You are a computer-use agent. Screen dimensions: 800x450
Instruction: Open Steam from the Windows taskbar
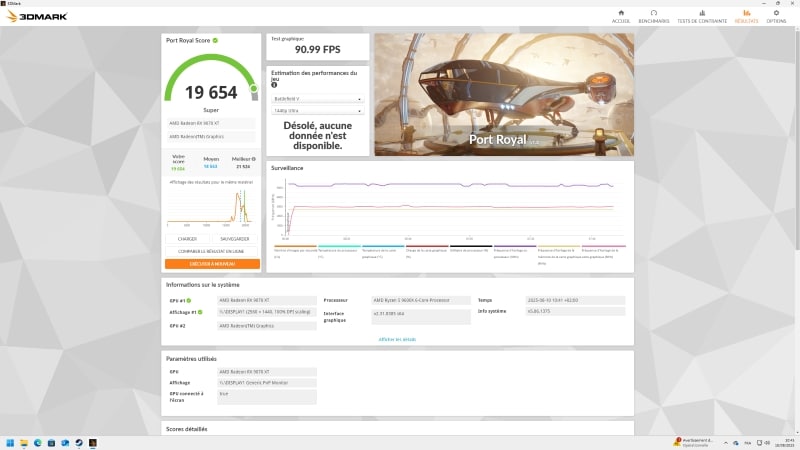tap(79, 443)
